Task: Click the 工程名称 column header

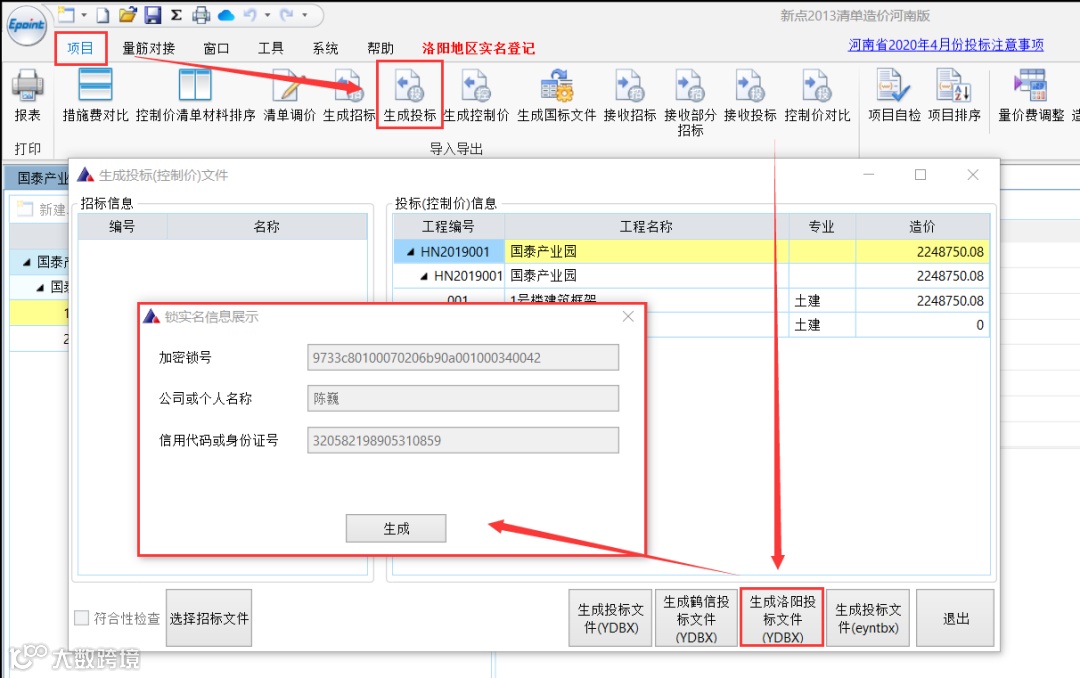Action: click(646, 226)
